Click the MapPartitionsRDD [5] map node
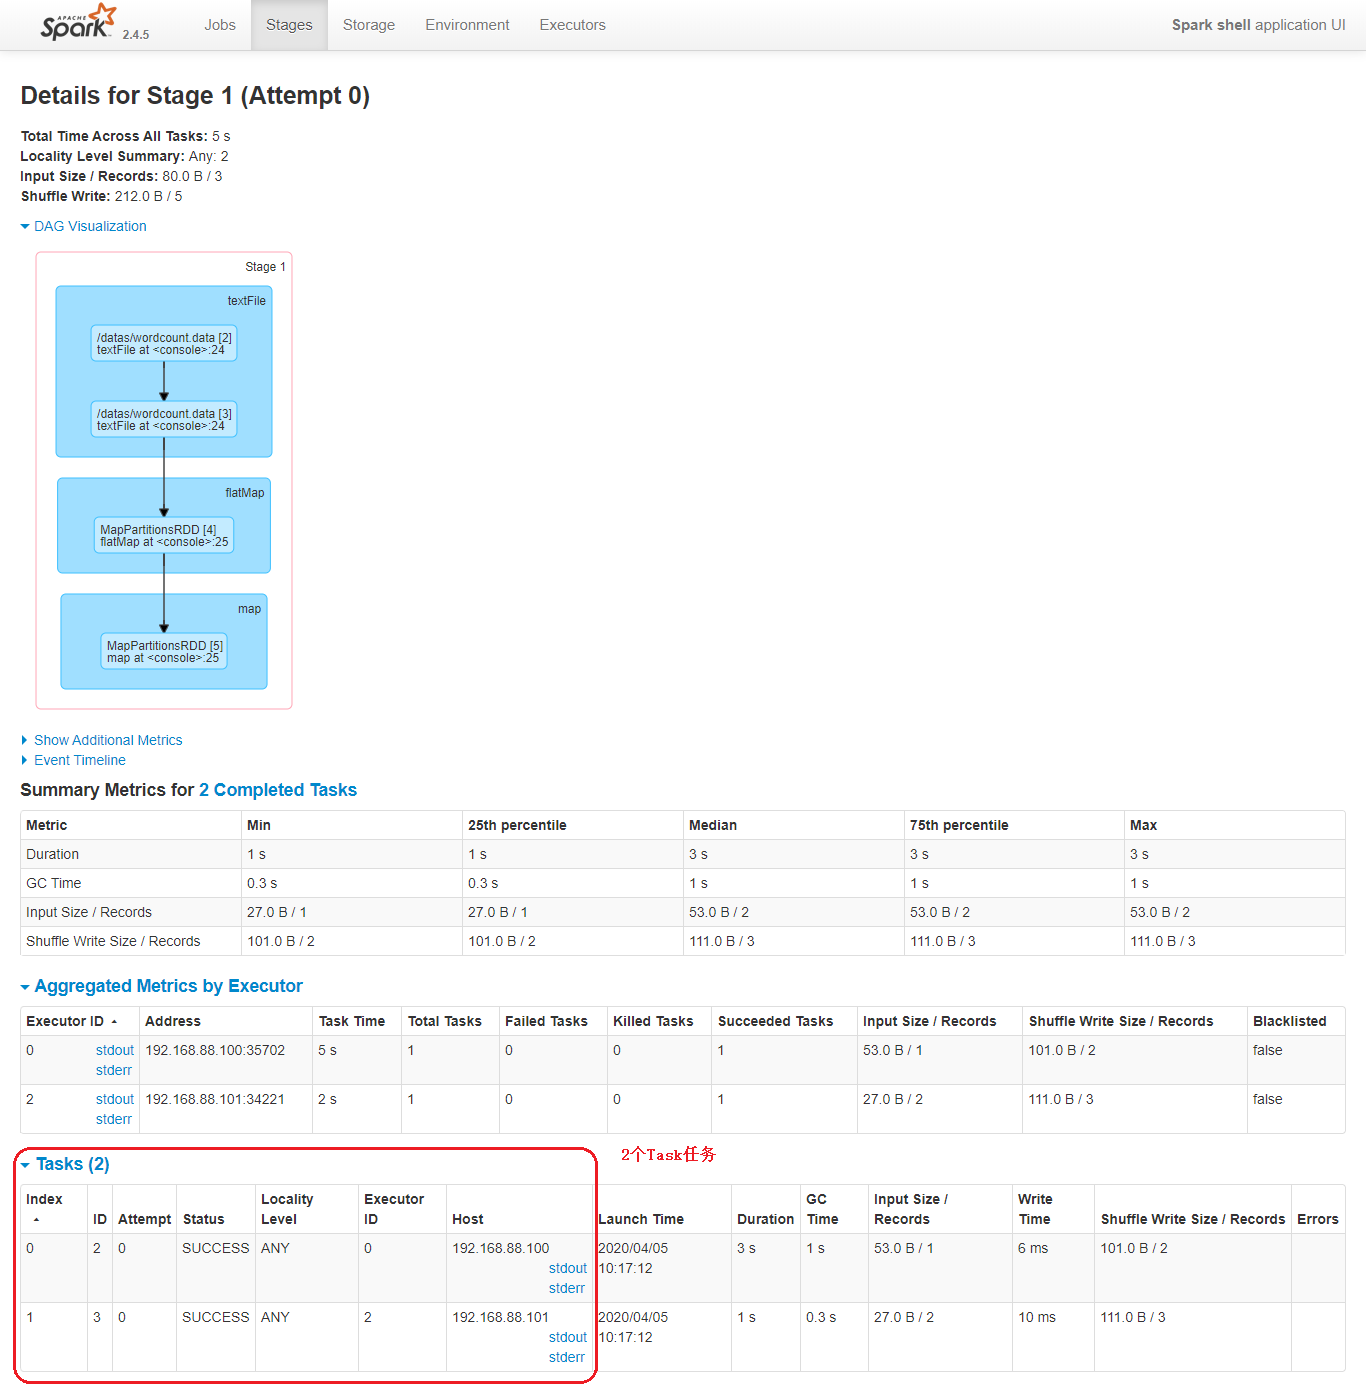The image size is (1366, 1392). (x=164, y=652)
